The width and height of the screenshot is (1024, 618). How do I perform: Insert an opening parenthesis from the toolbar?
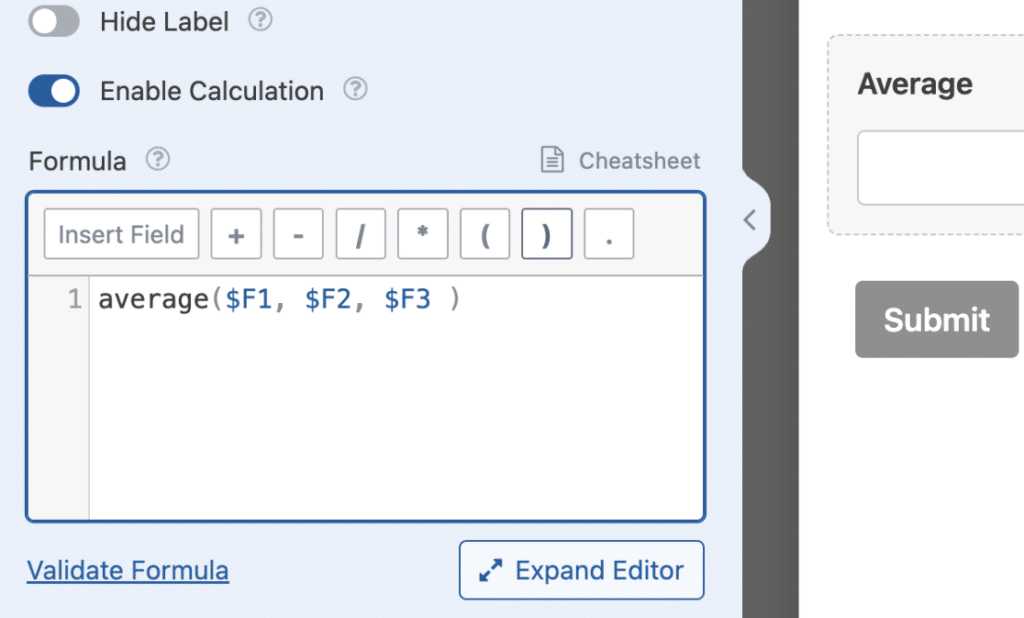pyautogui.click(x=484, y=234)
